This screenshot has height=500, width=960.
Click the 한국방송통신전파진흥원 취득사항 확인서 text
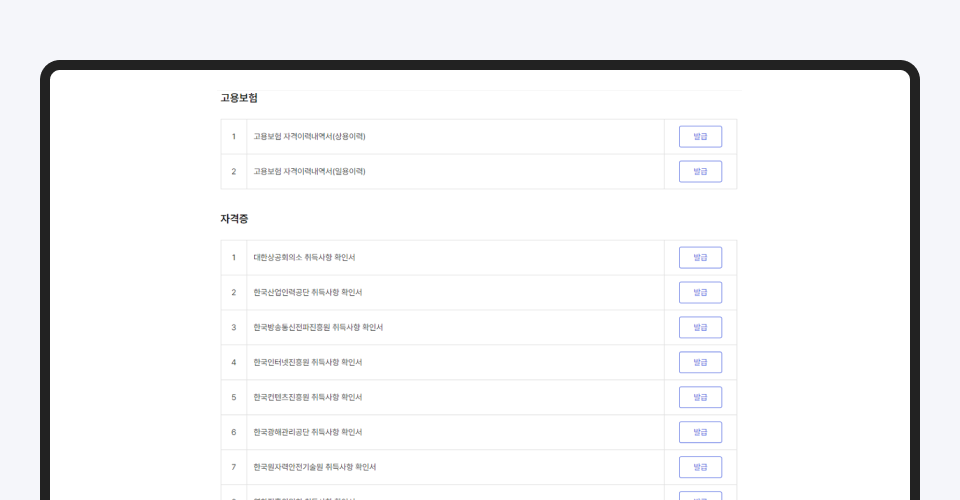tap(318, 328)
